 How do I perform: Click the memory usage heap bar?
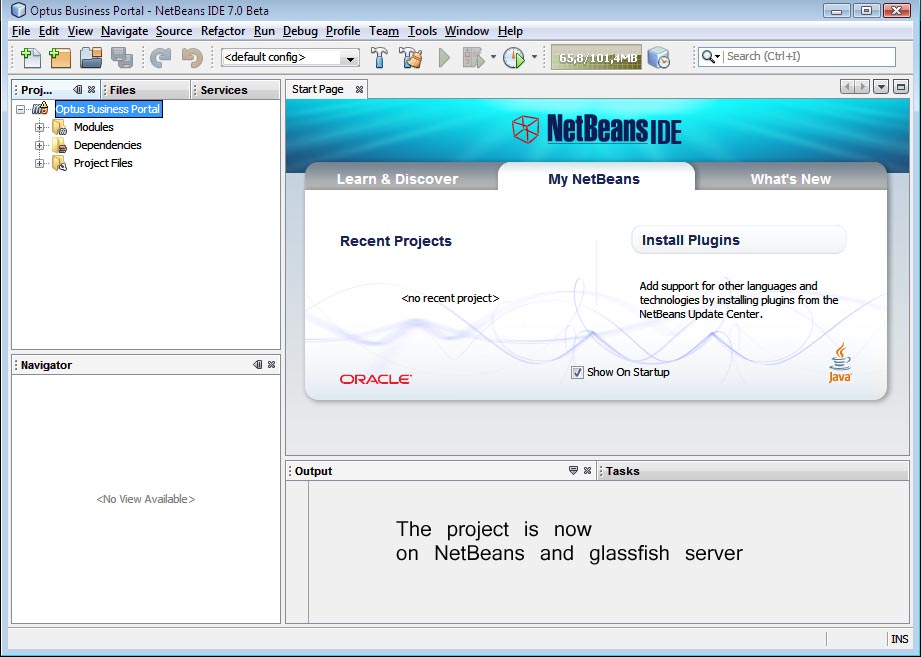(x=597, y=58)
